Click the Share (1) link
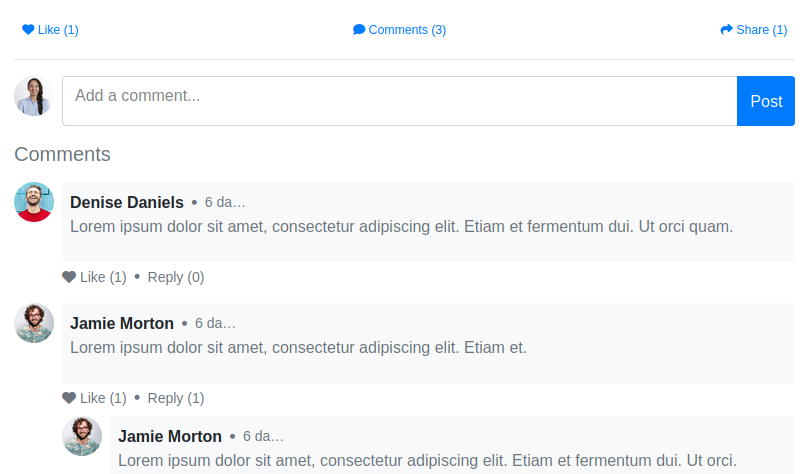The width and height of the screenshot is (806, 474). click(754, 30)
